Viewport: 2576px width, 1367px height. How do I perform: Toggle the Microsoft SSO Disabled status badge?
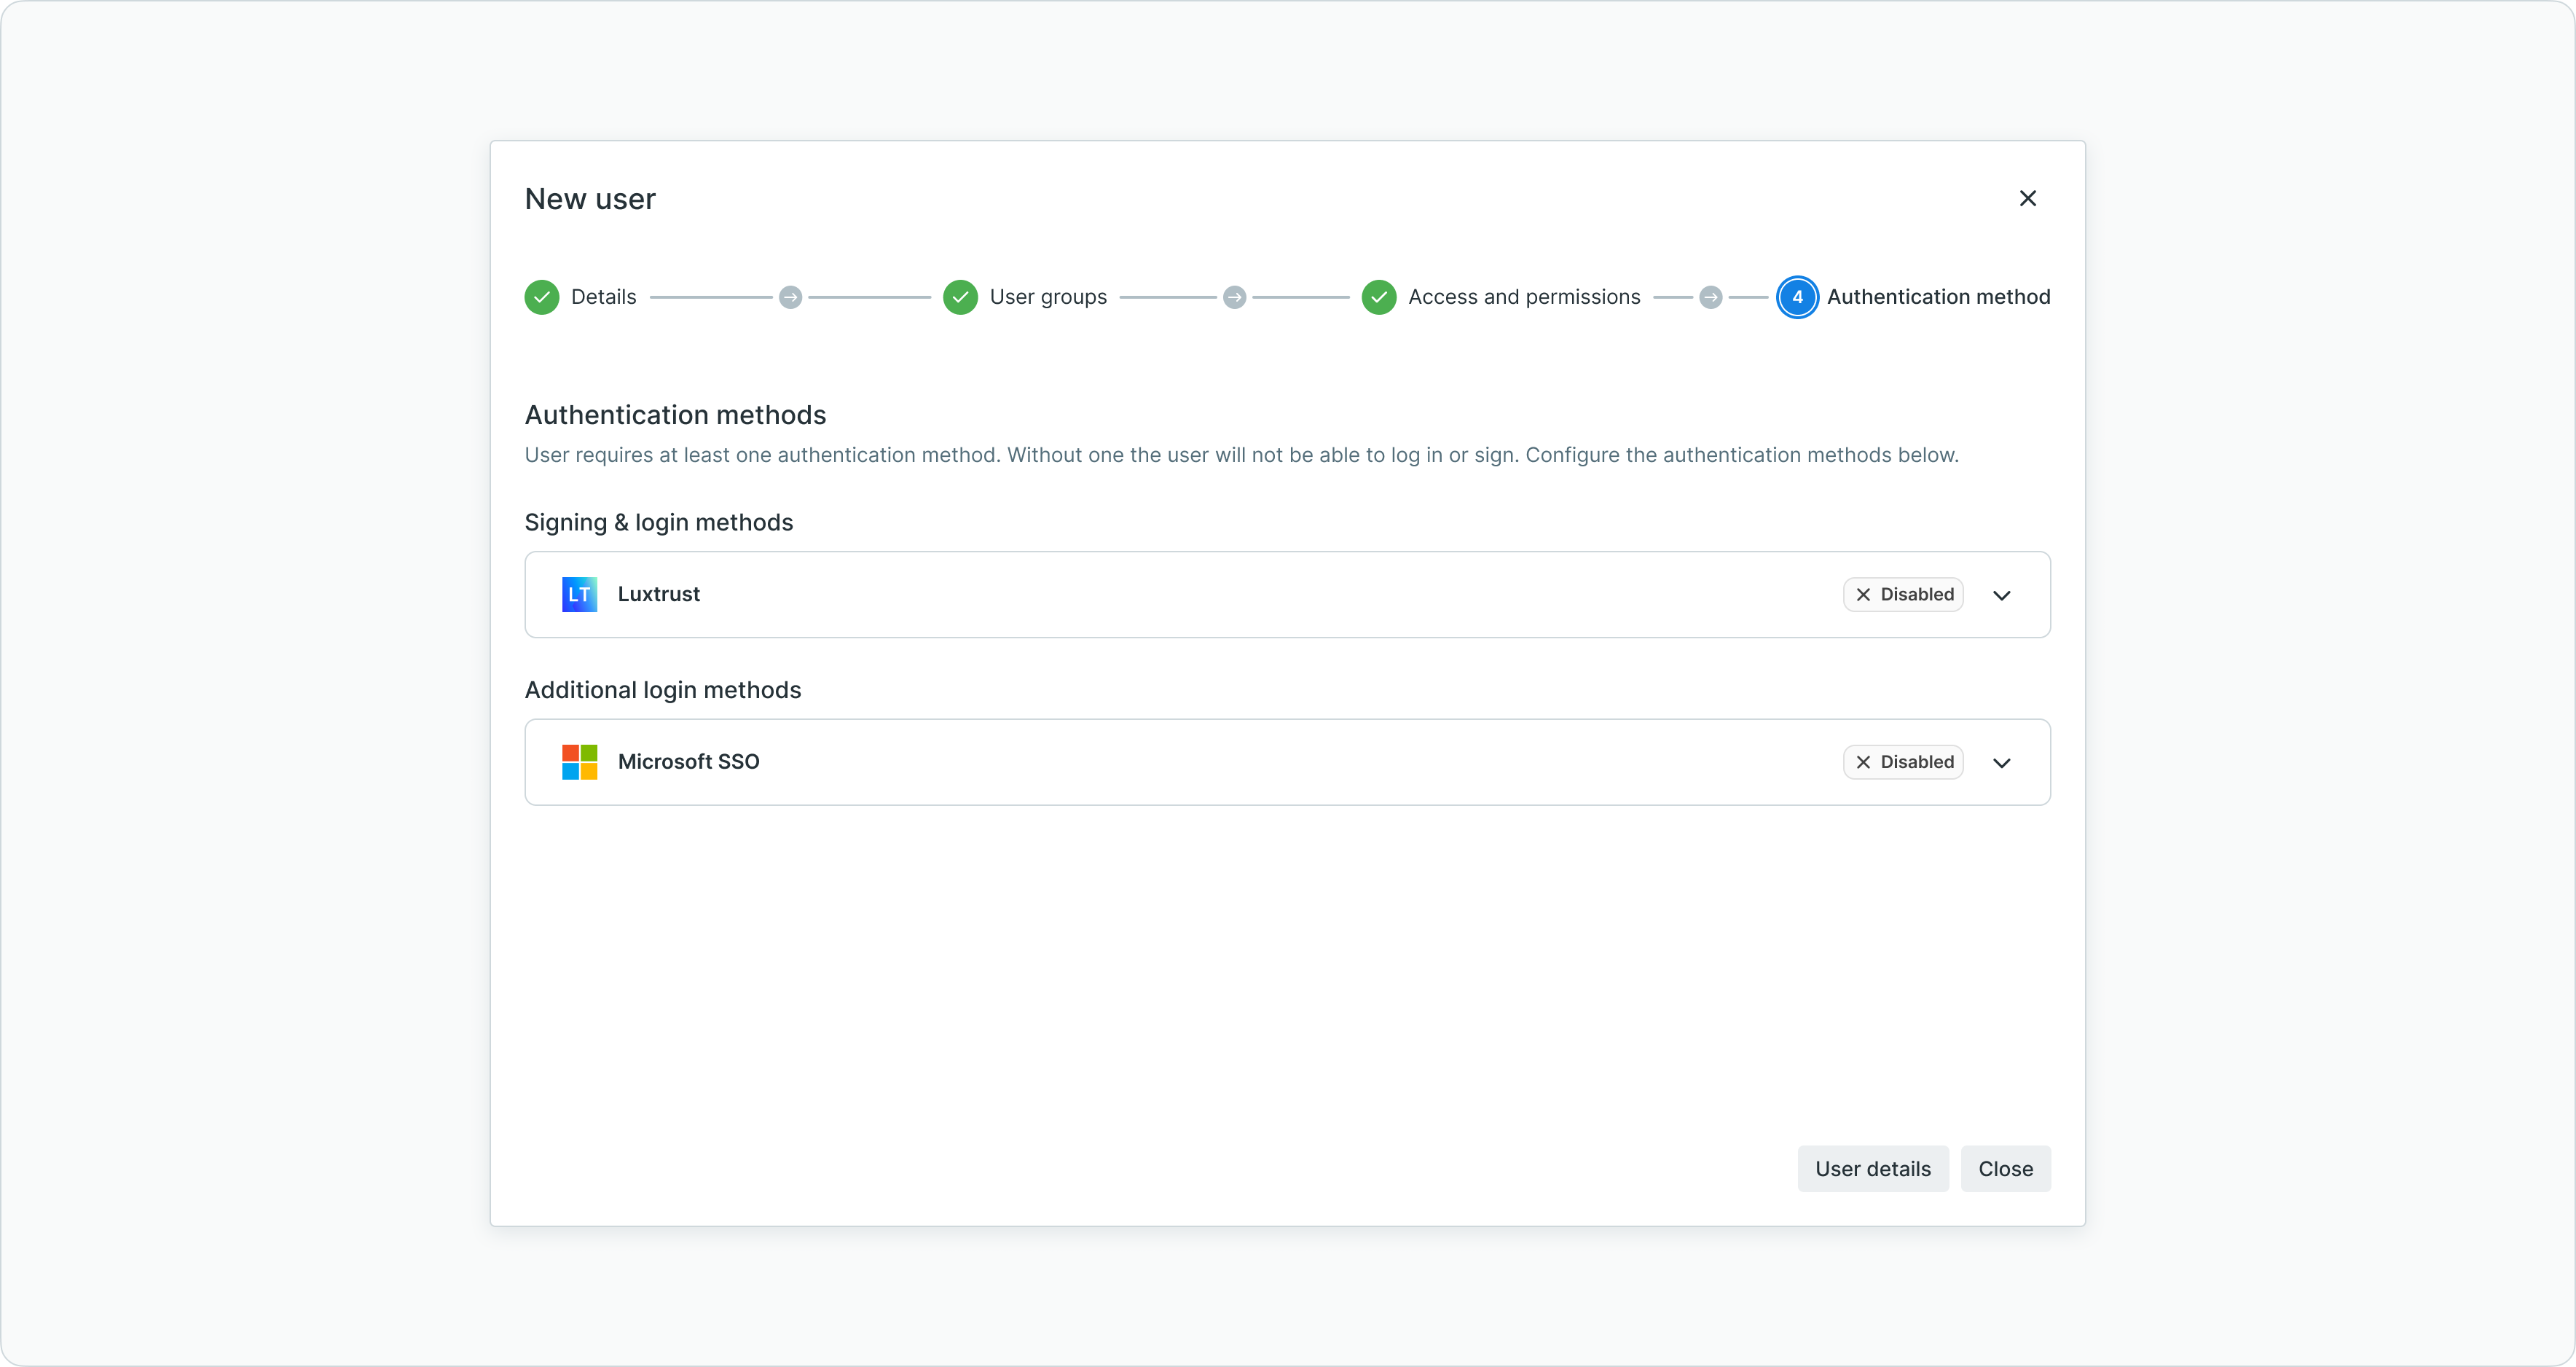pos(1903,762)
